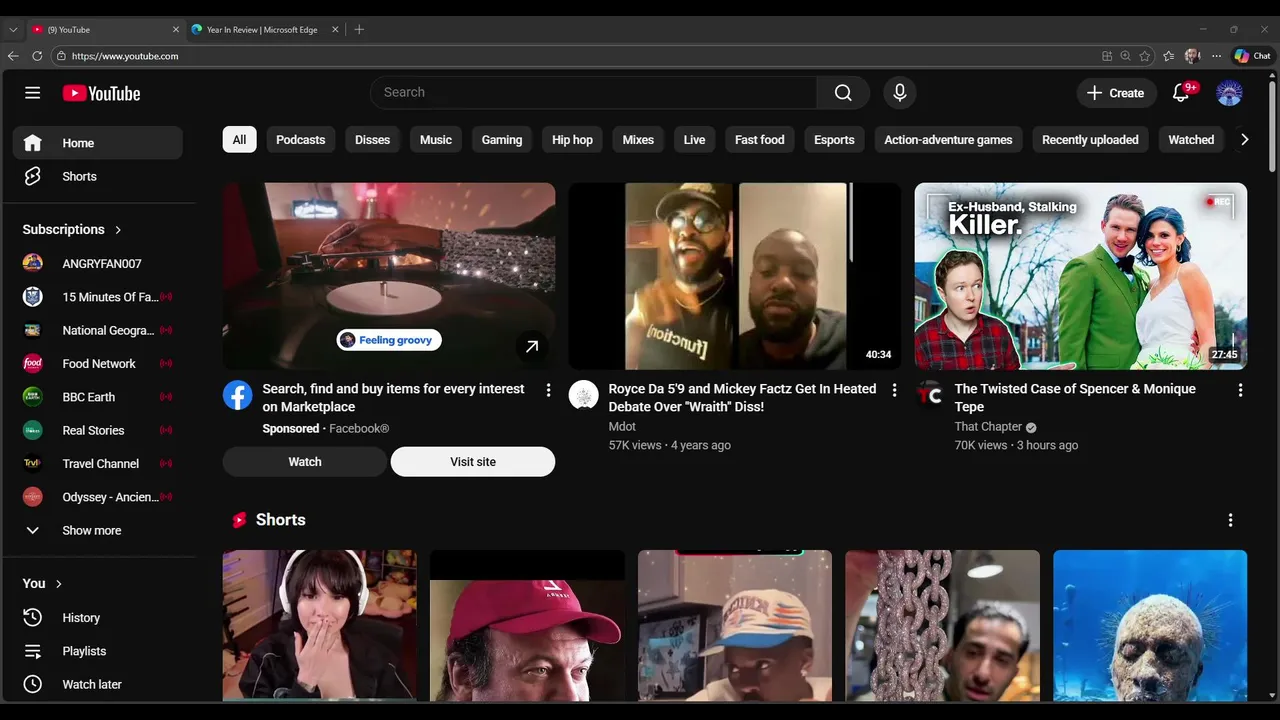Open more options for Spencer & Monique Tepe video
Image resolution: width=1280 pixels, height=720 pixels.
pos(1240,390)
